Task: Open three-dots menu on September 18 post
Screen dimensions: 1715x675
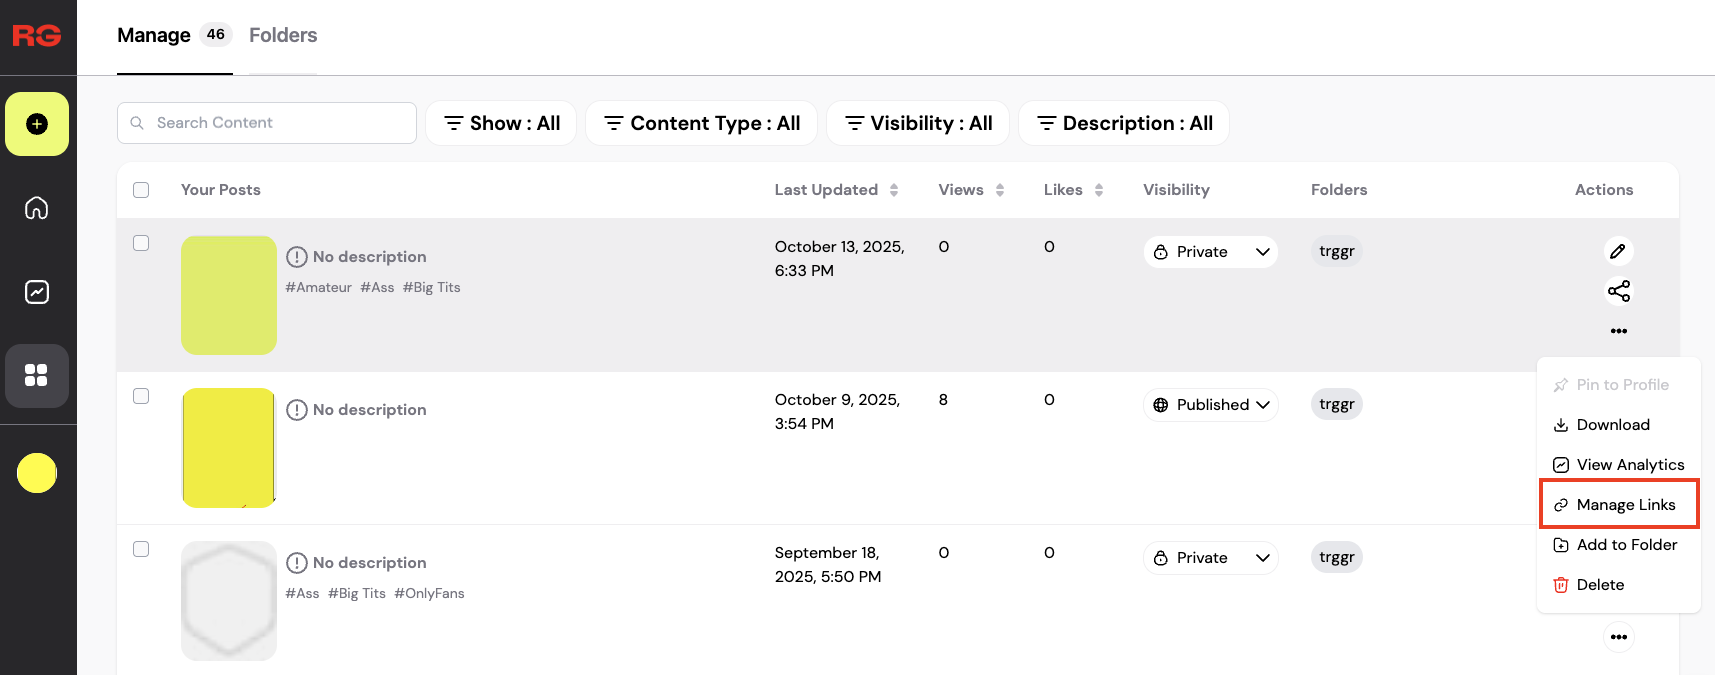Action: click(x=1618, y=637)
